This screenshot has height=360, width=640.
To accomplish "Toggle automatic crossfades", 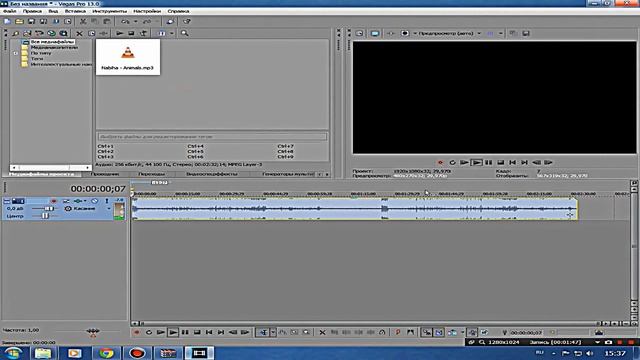I will 439,332.
